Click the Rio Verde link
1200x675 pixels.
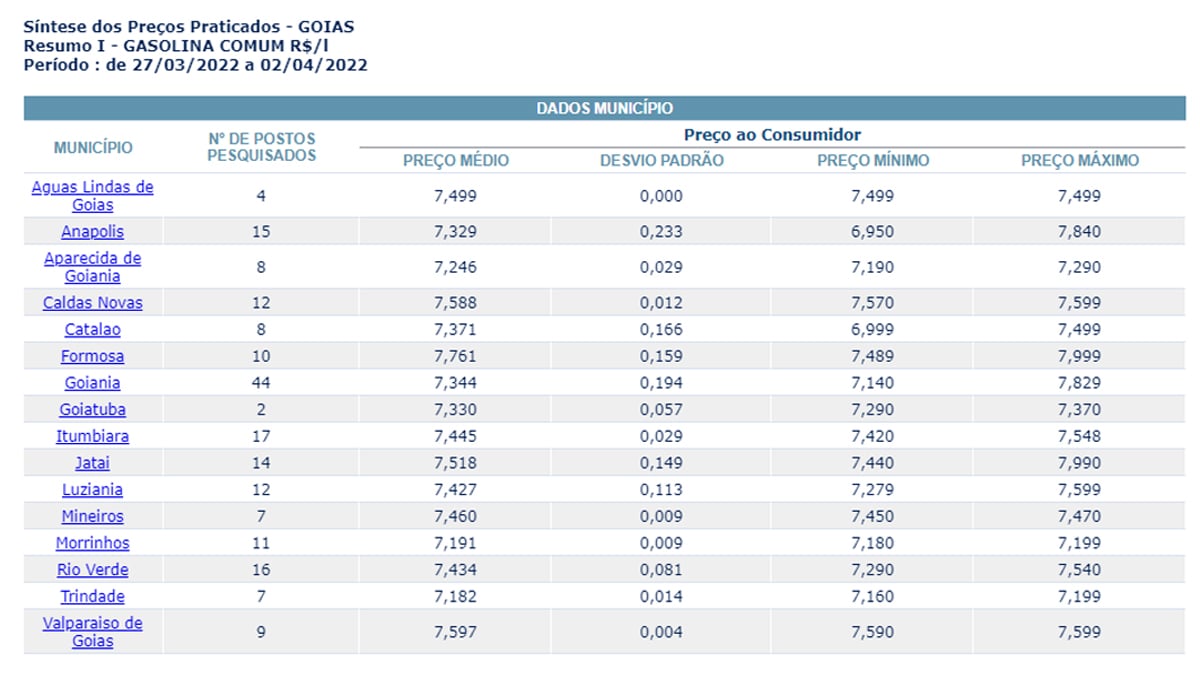point(92,570)
